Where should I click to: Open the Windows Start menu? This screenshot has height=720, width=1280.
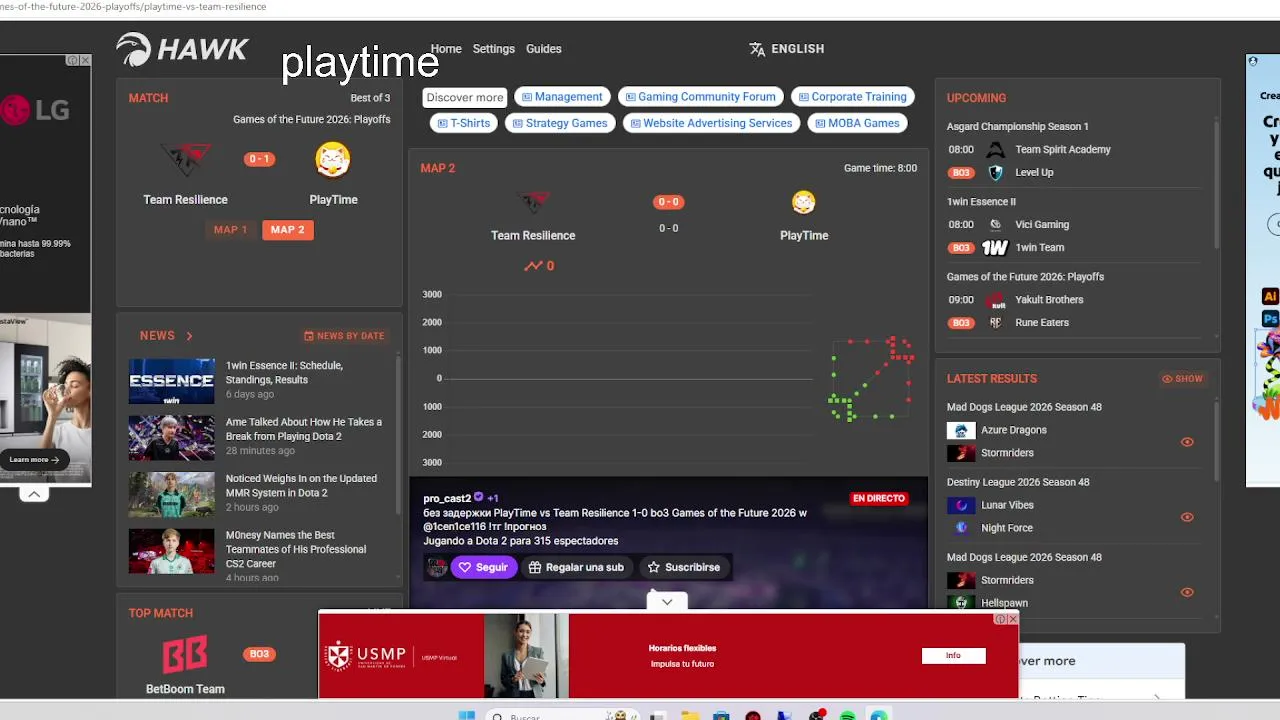point(467,716)
